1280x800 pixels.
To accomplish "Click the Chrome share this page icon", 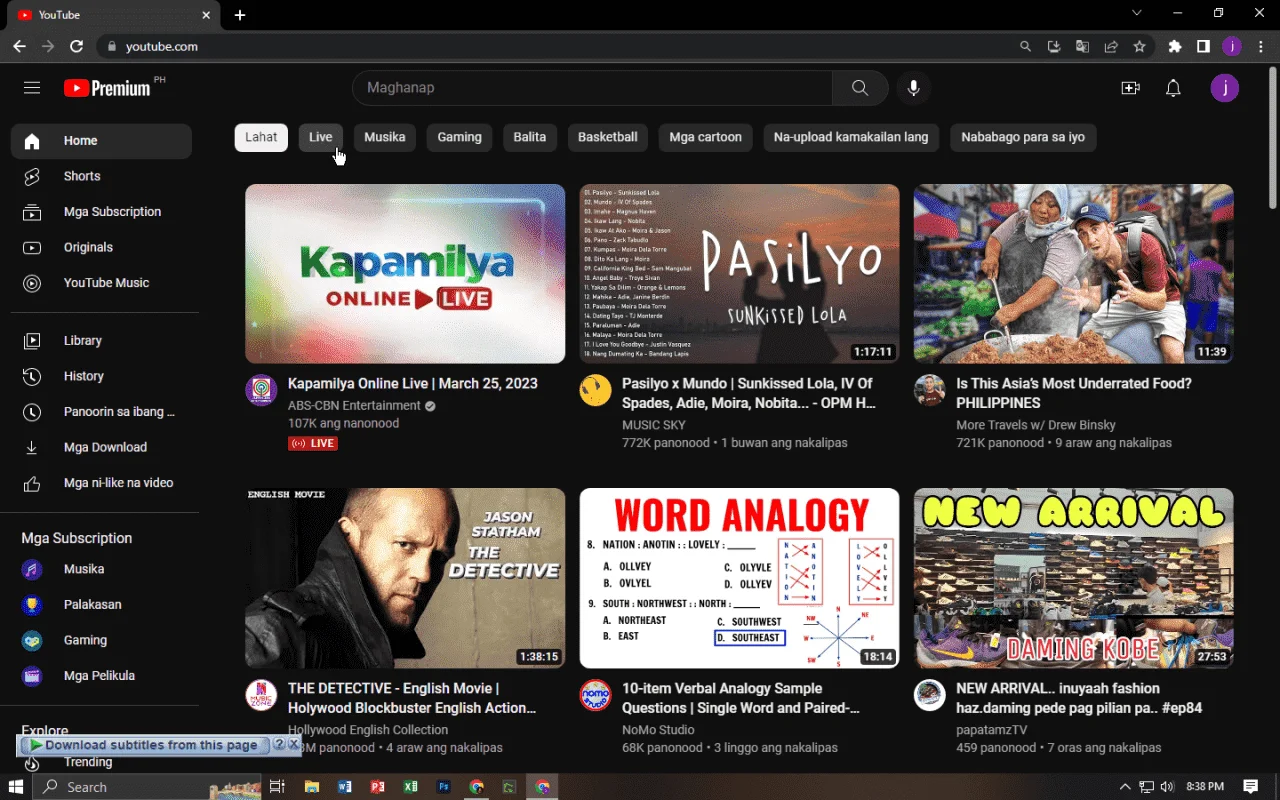I will click(x=1111, y=46).
